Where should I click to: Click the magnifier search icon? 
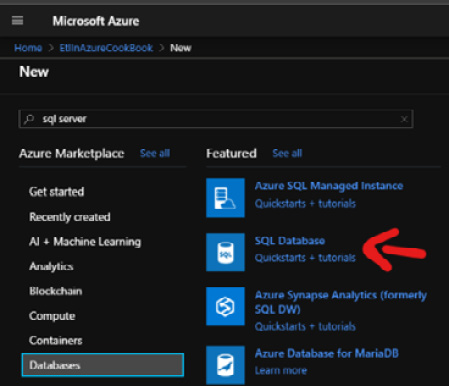(29, 119)
